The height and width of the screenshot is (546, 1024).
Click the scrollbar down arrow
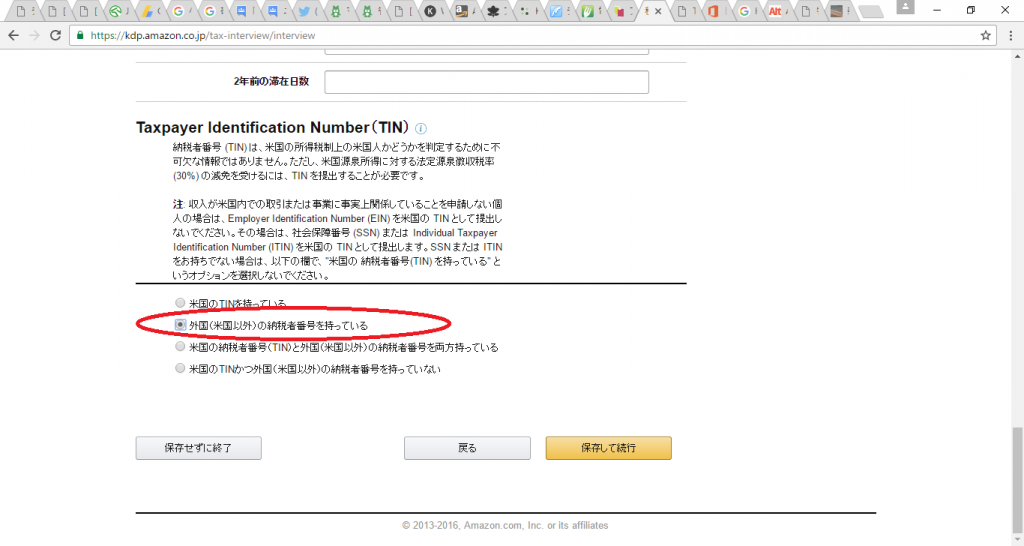point(1017,539)
